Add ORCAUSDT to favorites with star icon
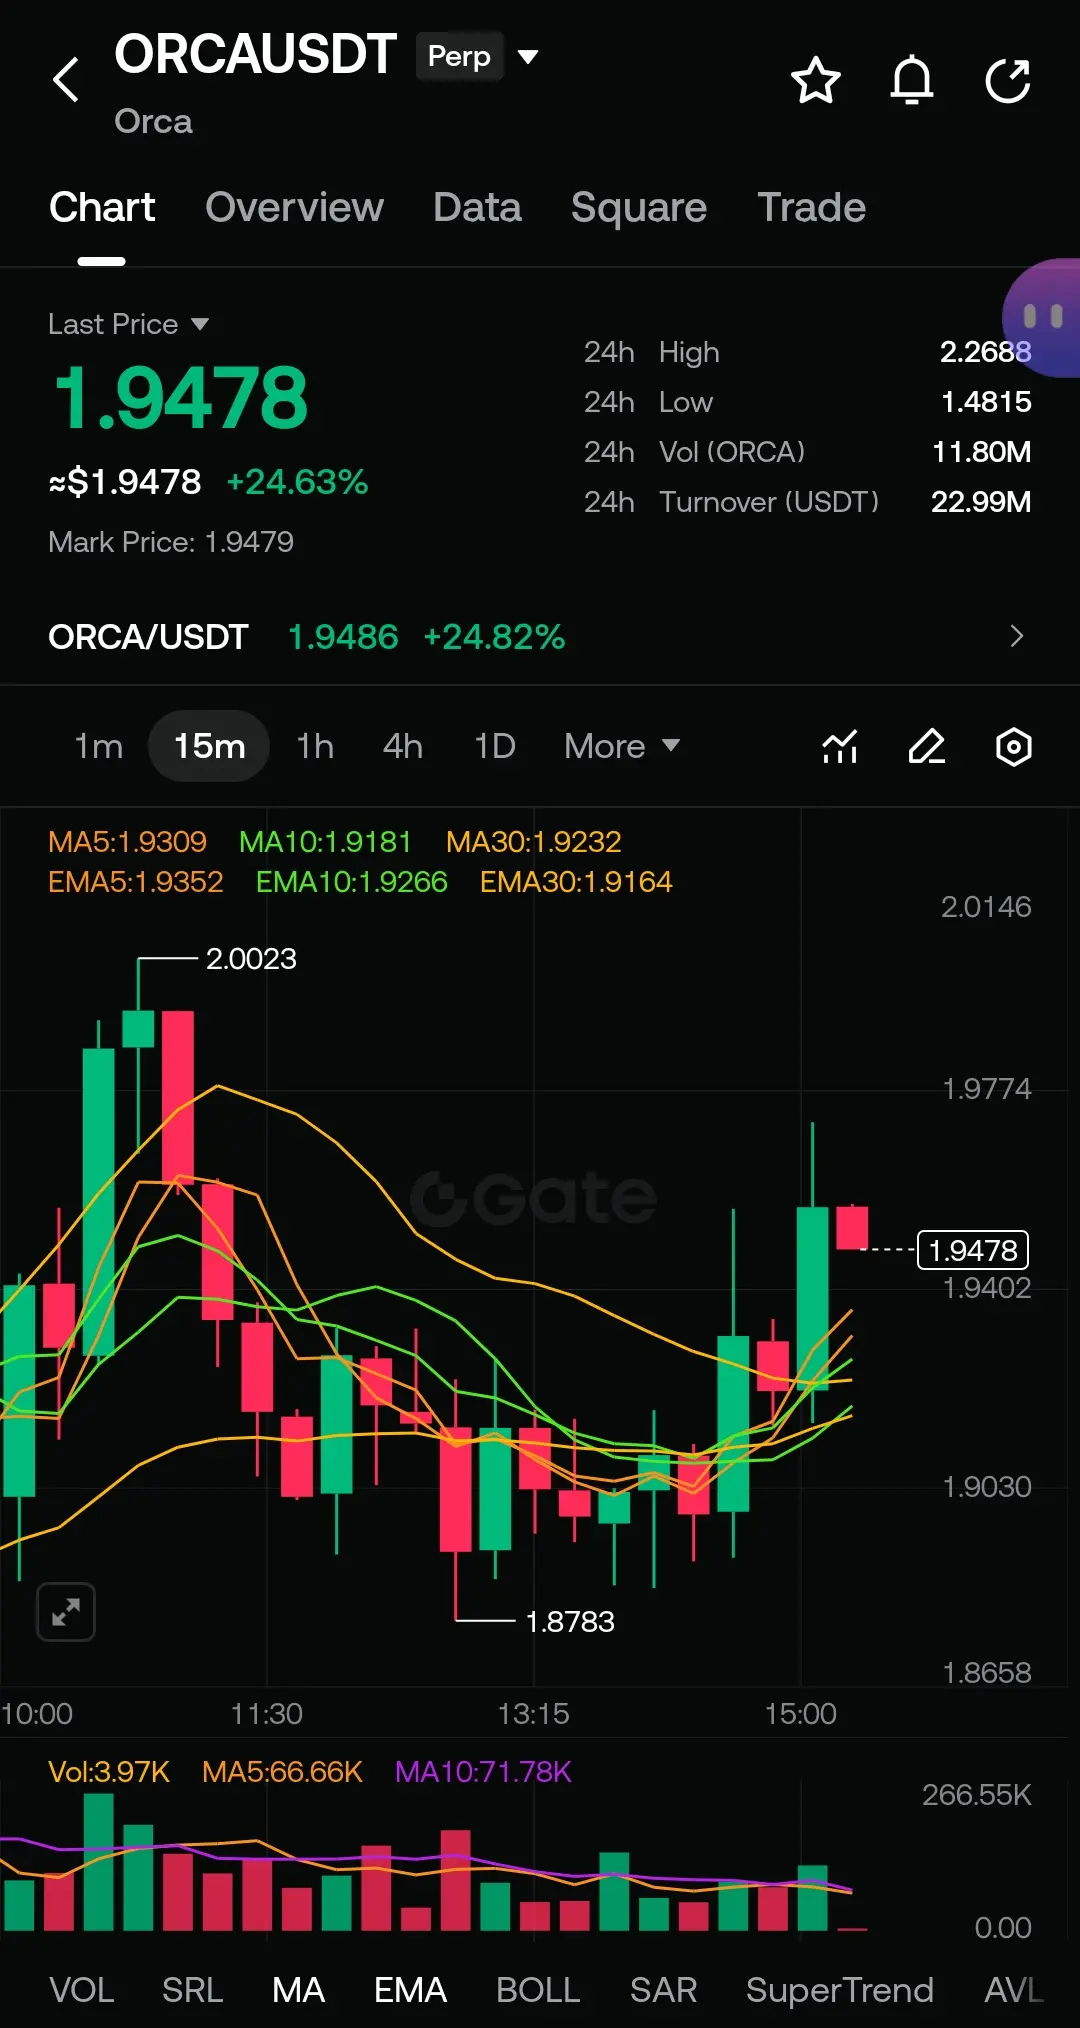 pyautogui.click(x=815, y=80)
